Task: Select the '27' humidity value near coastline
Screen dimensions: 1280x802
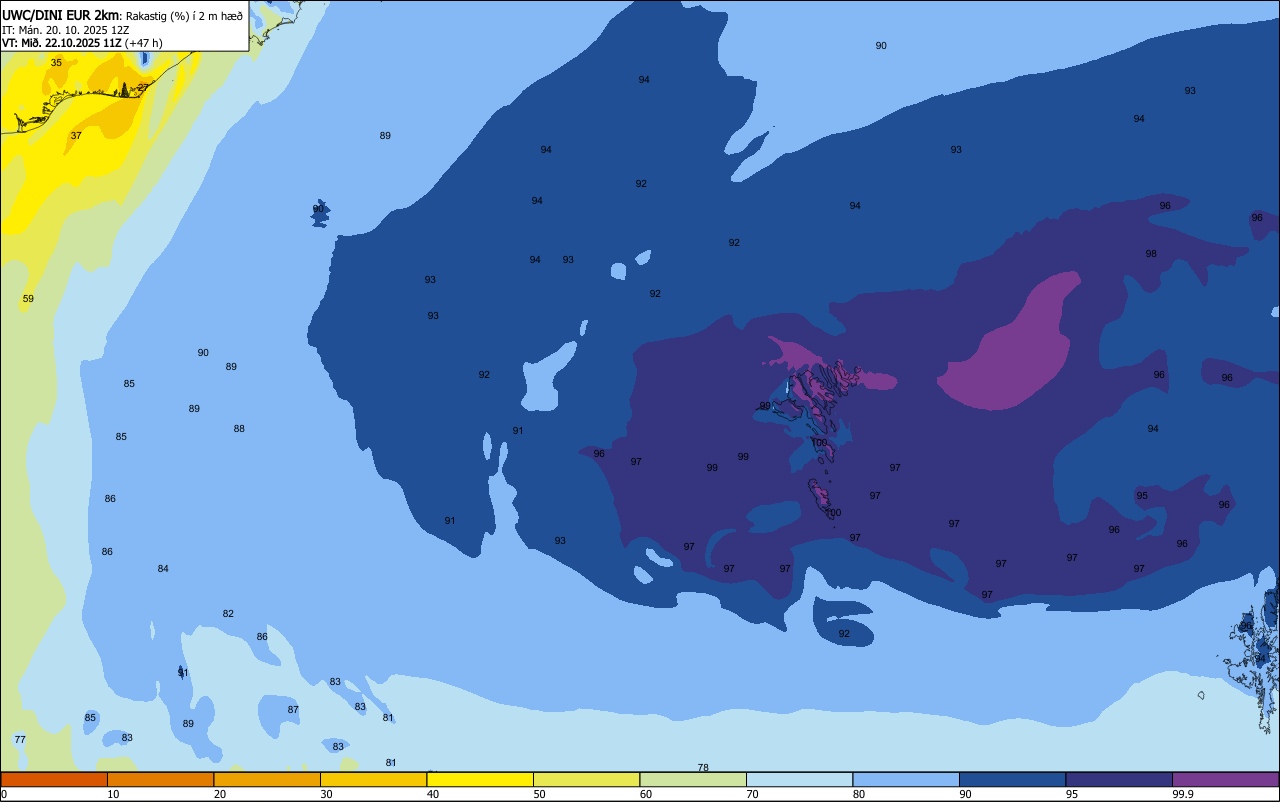Action: tap(143, 88)
